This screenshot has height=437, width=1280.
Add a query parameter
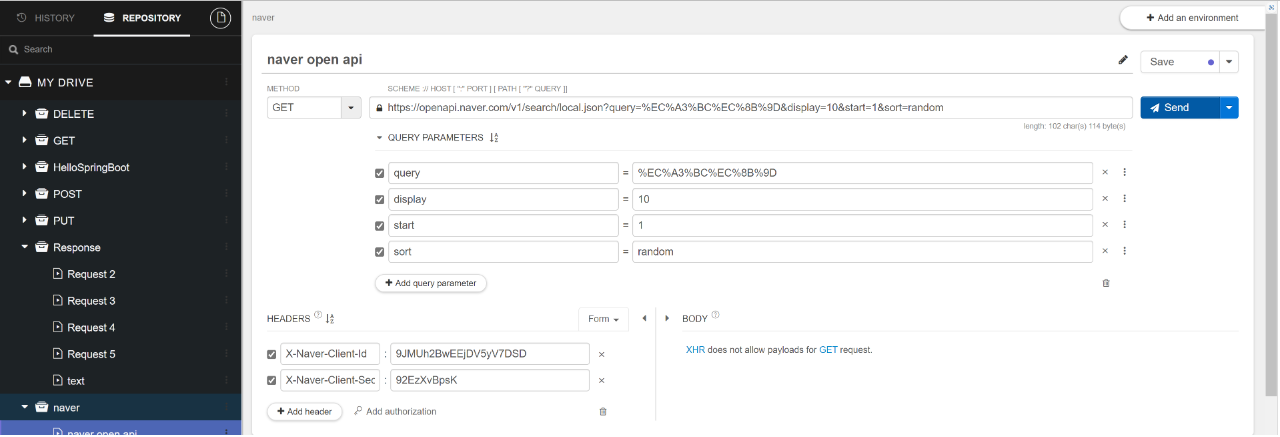tap(431, 283)
